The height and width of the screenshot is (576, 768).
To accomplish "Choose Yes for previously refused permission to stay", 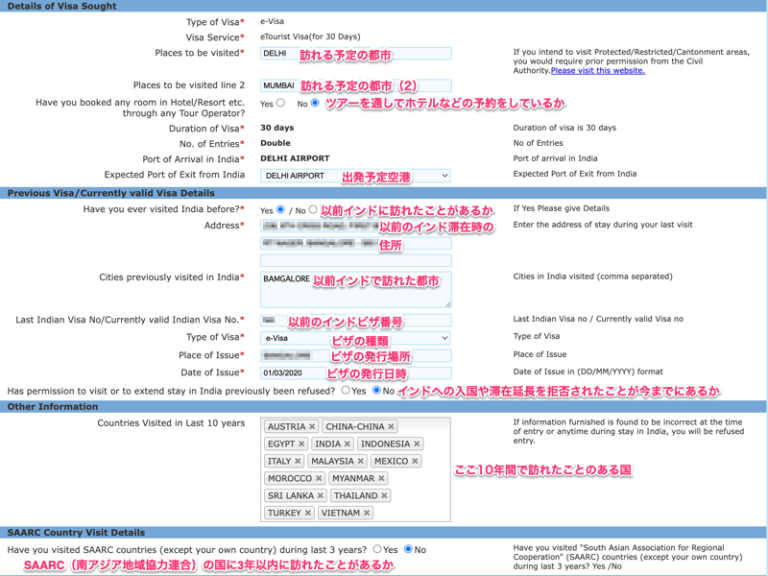I will pyautogui.click(x=345, y=390).
